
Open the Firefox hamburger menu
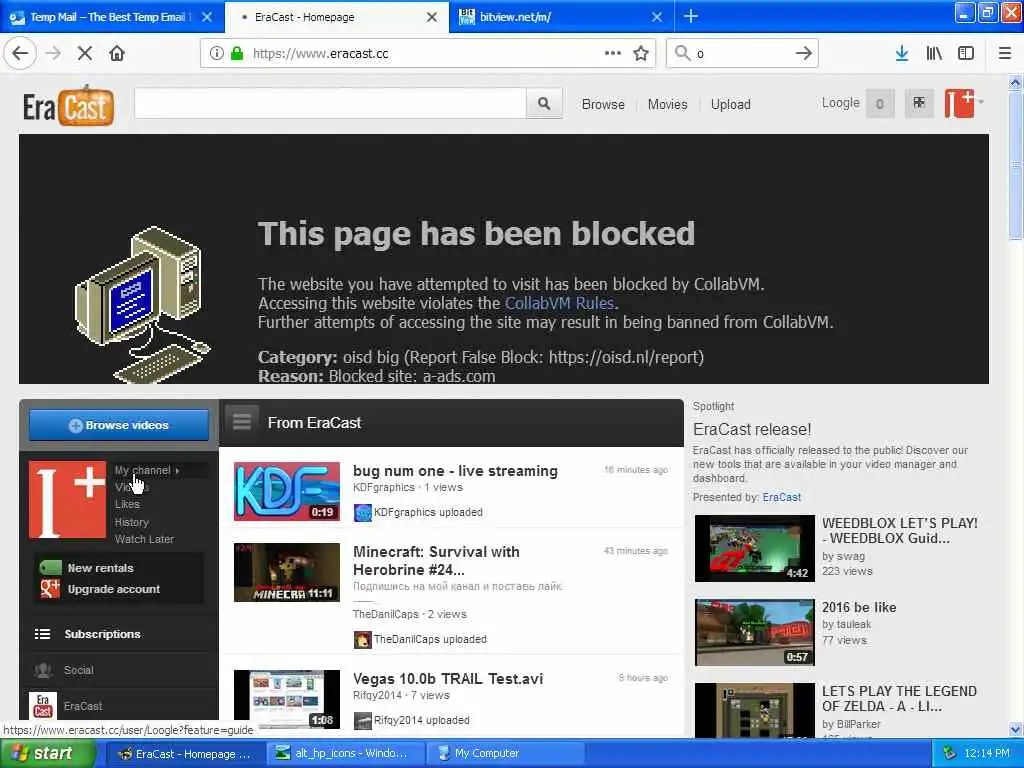click(x=1005, y=54)
